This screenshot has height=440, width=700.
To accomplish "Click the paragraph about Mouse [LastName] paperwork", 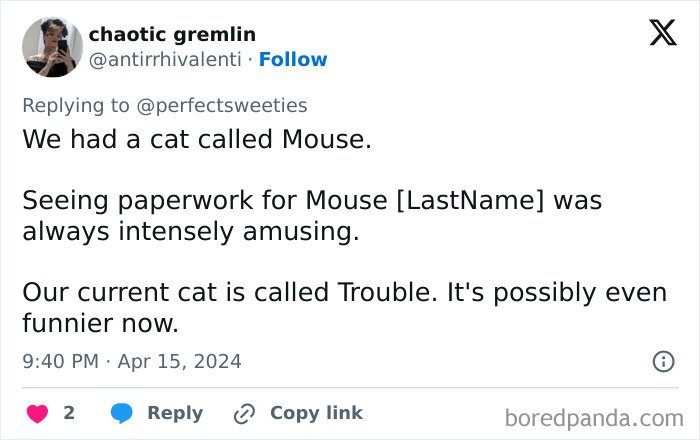I will coord(311,216).
